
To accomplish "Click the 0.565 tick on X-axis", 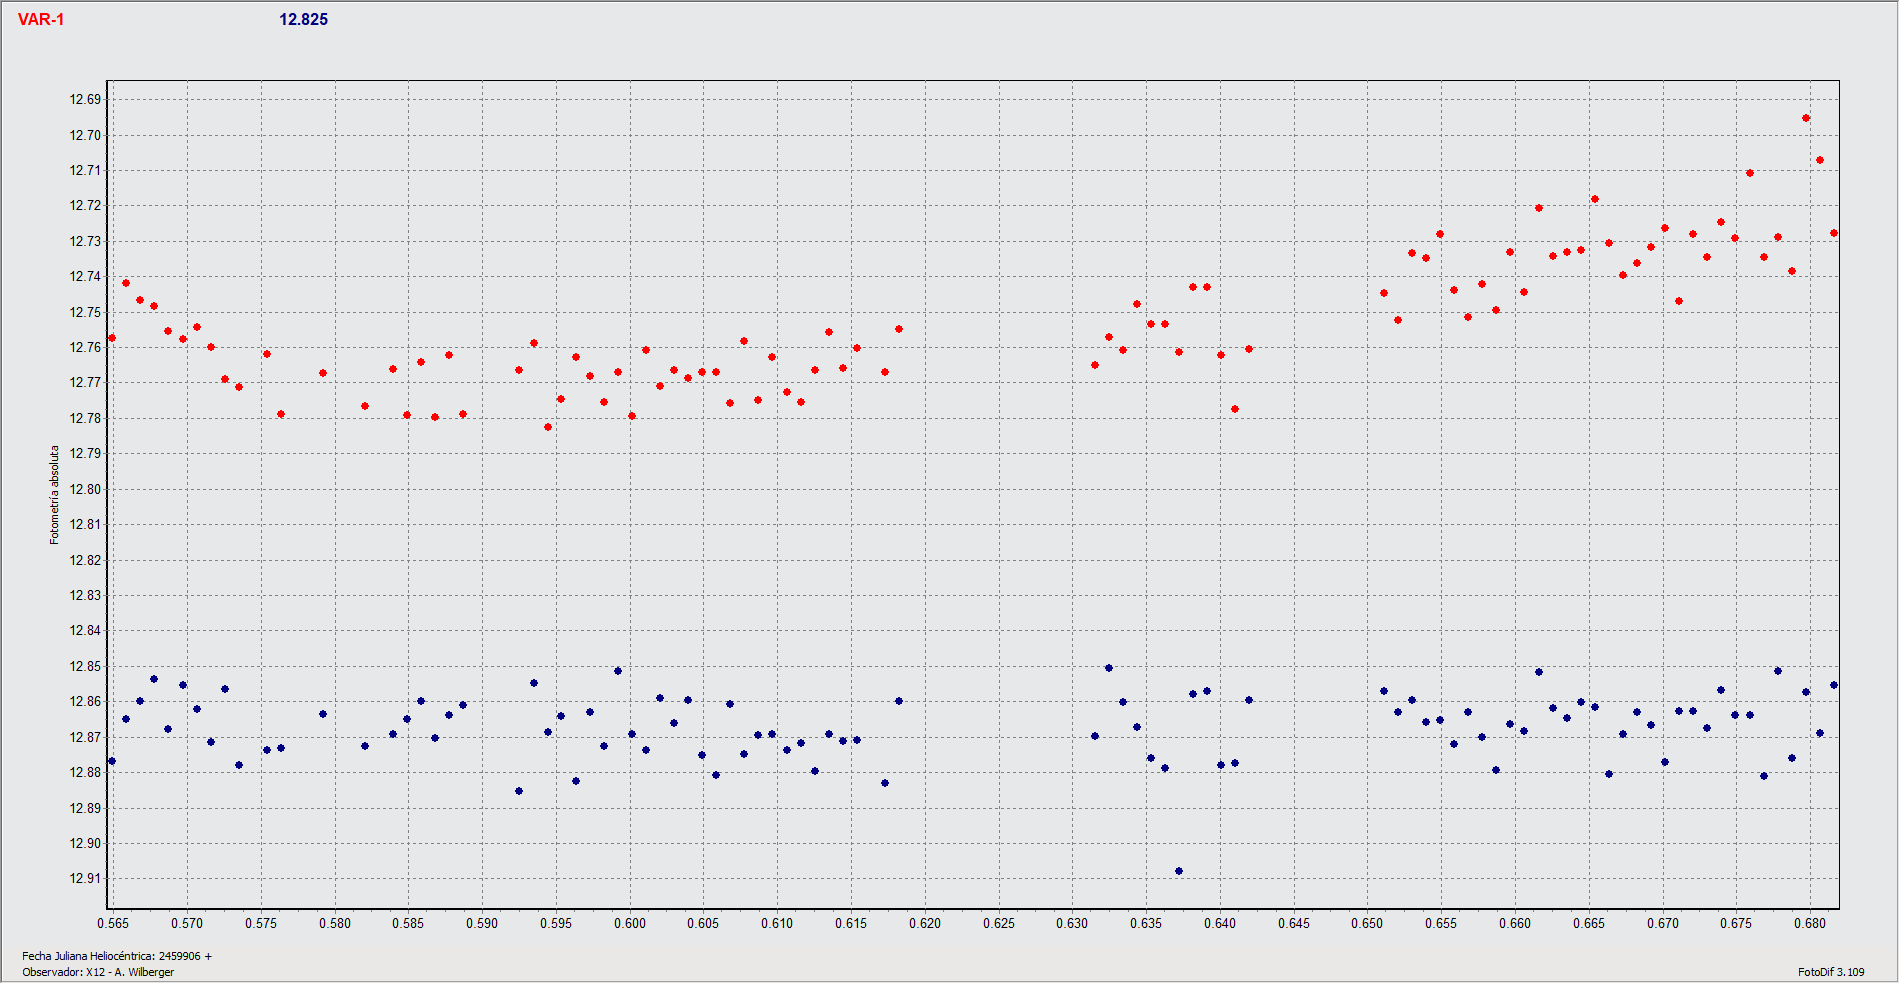I will click(113, 923).
